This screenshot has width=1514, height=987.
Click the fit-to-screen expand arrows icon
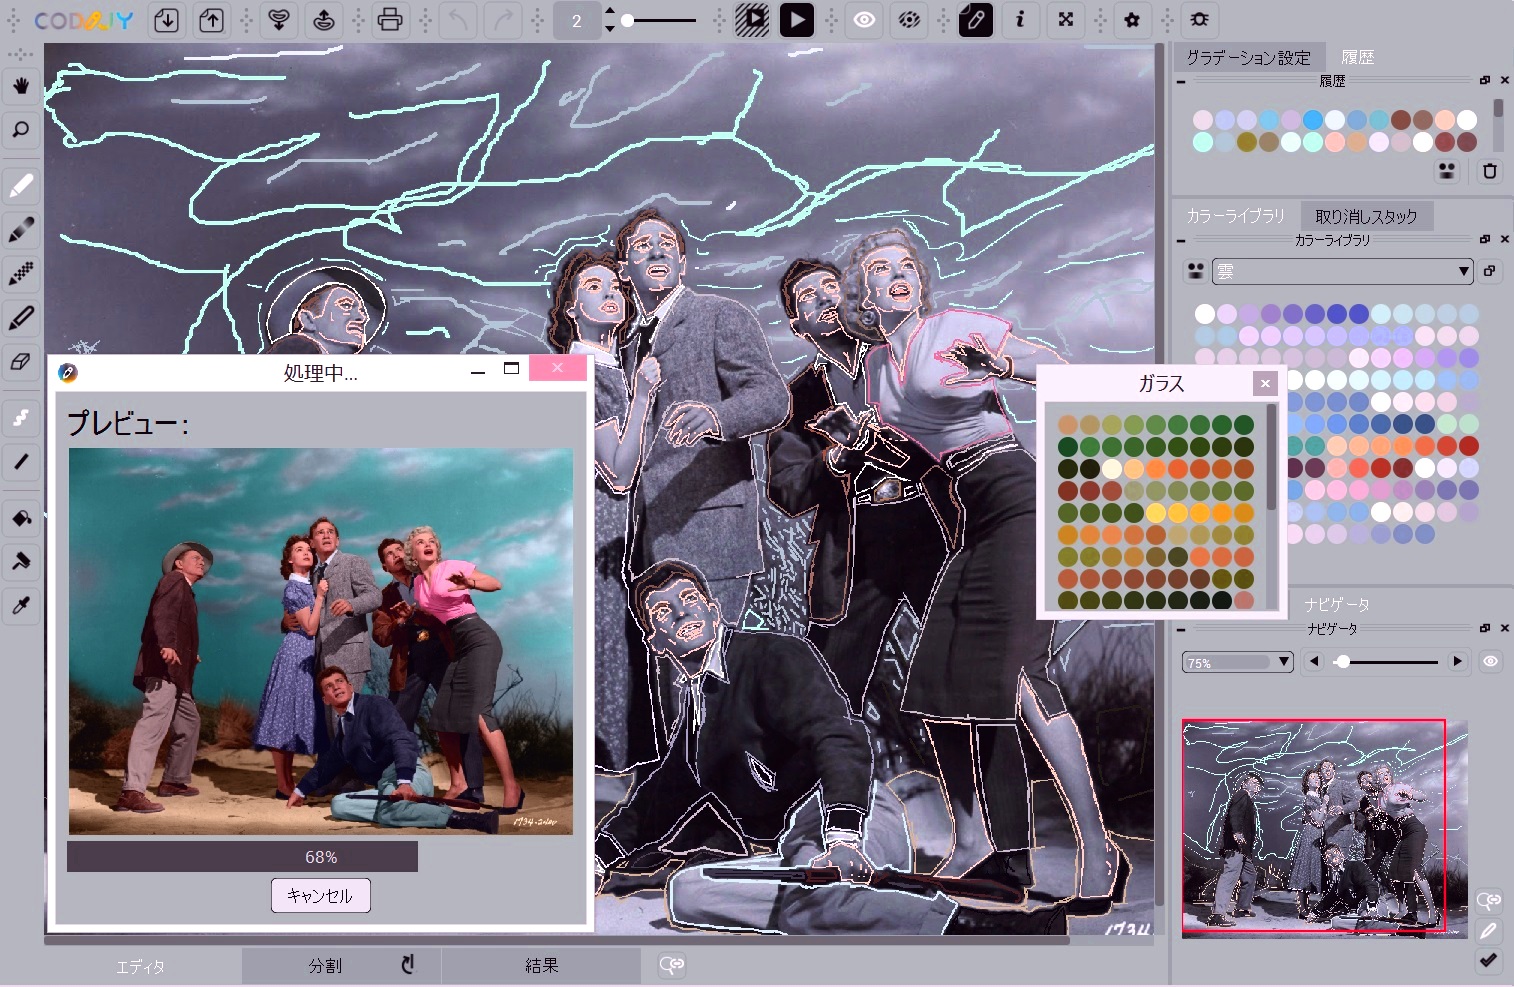click(x=1066, y=20)
